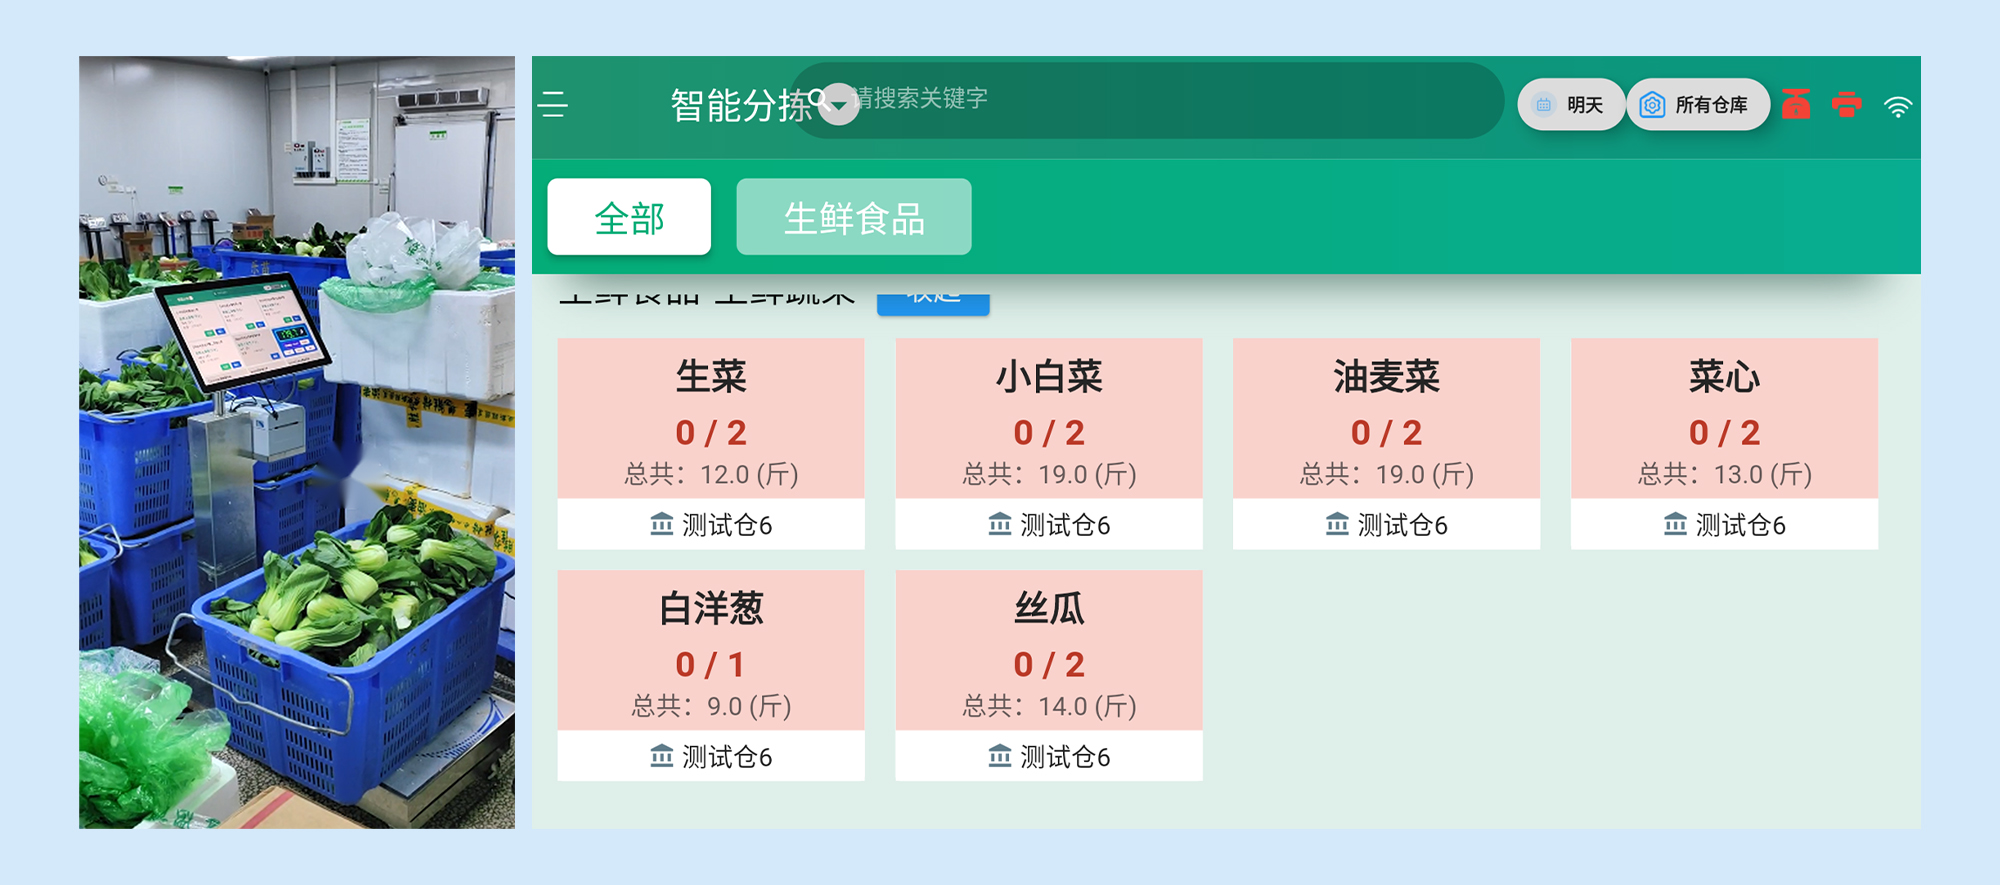
Task: Click the WiFi status icon
Action: 1897,107
